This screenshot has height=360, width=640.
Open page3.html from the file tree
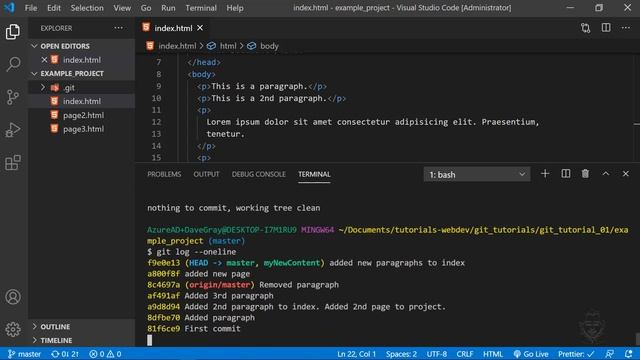pos(82,129)
